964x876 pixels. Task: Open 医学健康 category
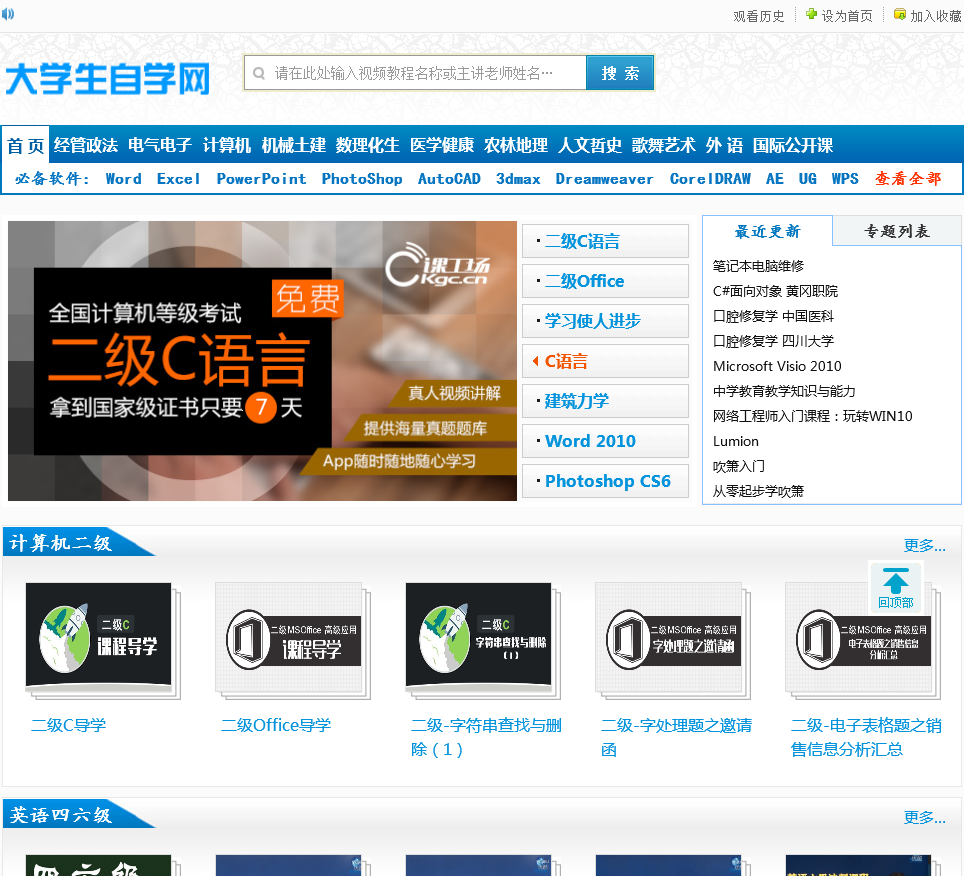tap(442, 145)
